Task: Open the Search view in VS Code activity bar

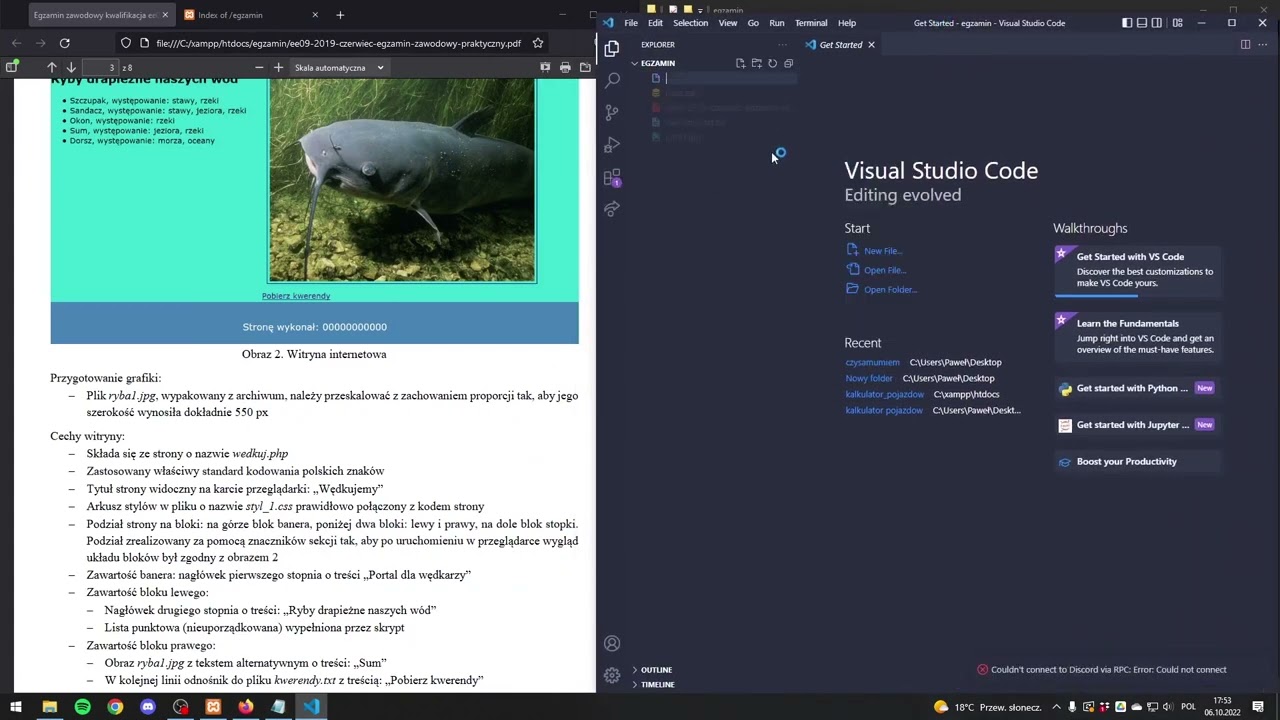Action: [x=612, y=80]
